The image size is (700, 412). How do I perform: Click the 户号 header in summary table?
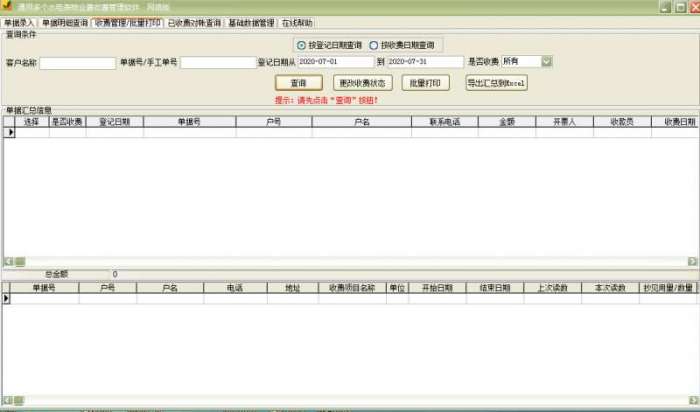[274, 121]
